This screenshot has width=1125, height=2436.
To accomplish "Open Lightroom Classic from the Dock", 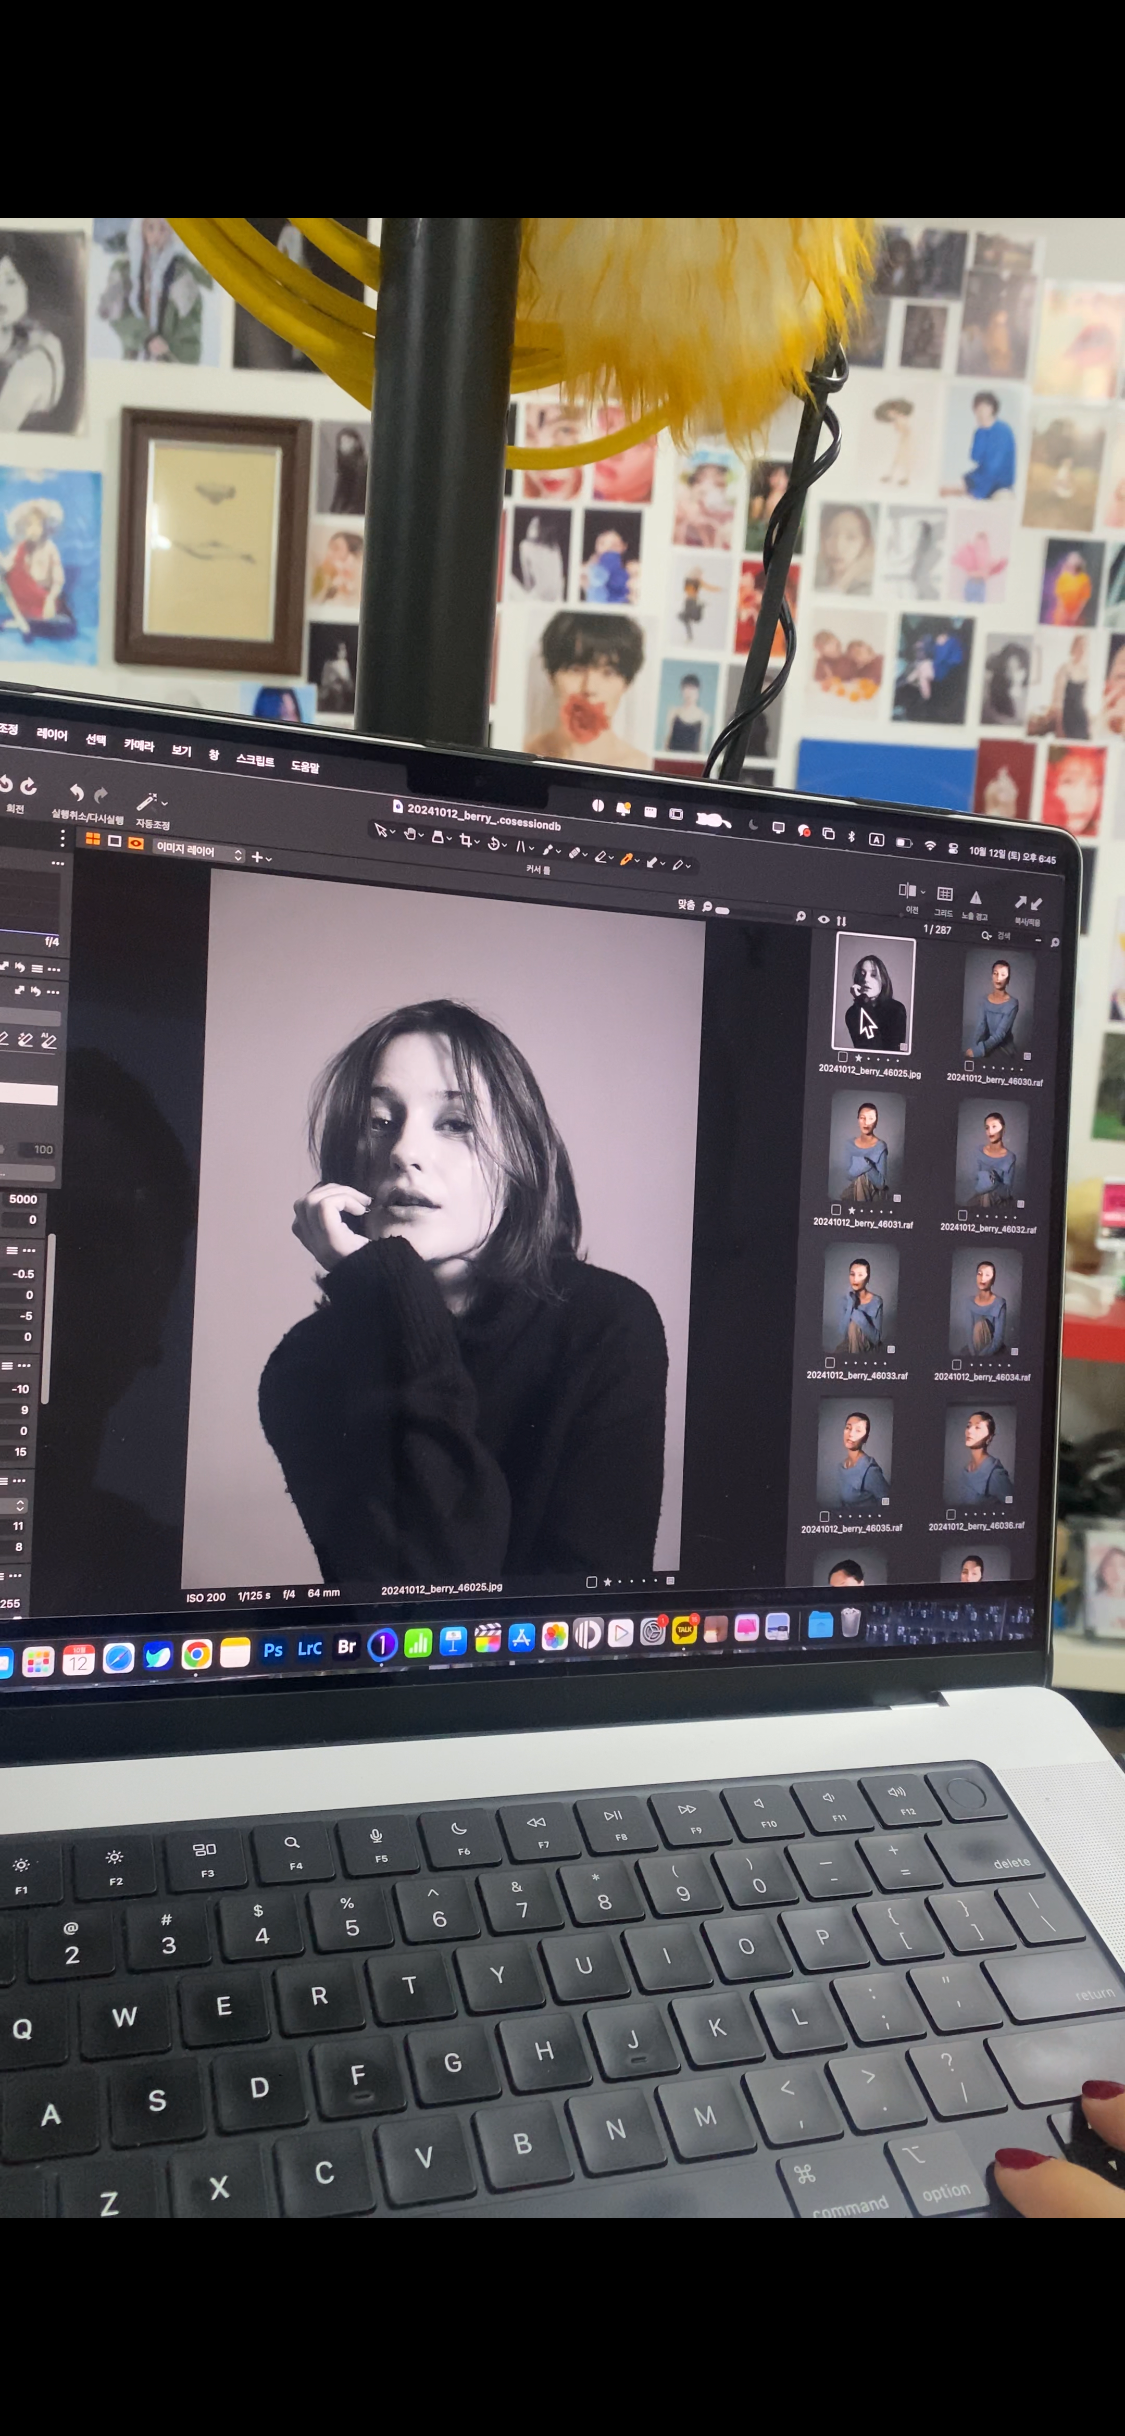I will pyautogui.click(x=310, y=1648).
